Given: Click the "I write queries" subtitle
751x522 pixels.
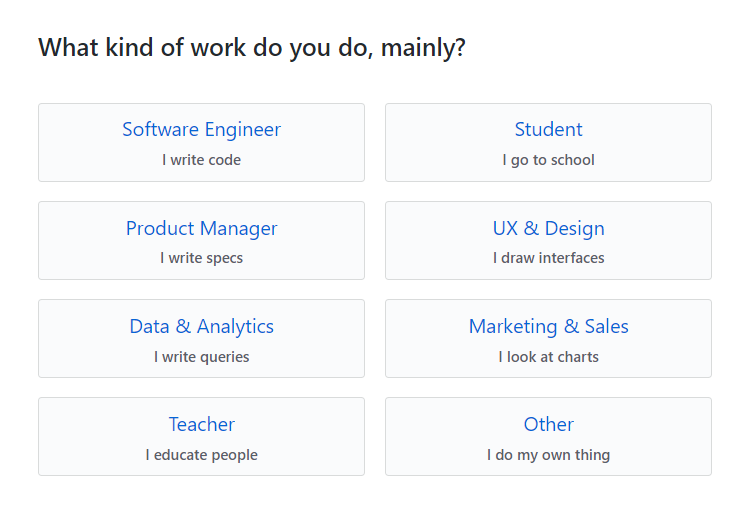Looking at the screenshot, I should point(201,357).
